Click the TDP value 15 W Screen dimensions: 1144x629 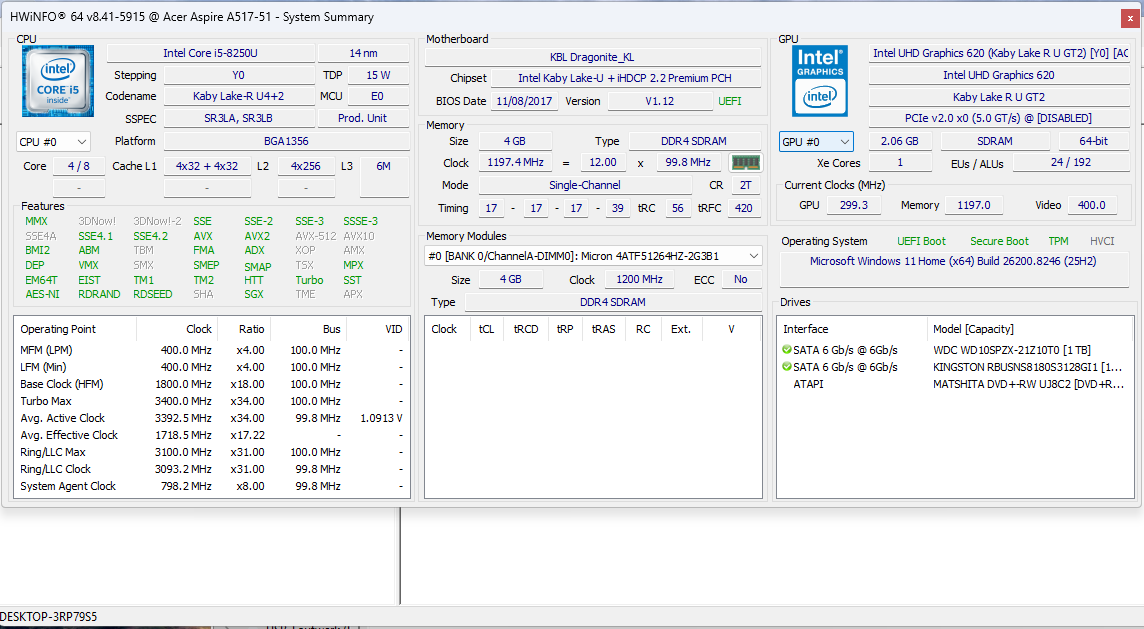pos(378,75)
